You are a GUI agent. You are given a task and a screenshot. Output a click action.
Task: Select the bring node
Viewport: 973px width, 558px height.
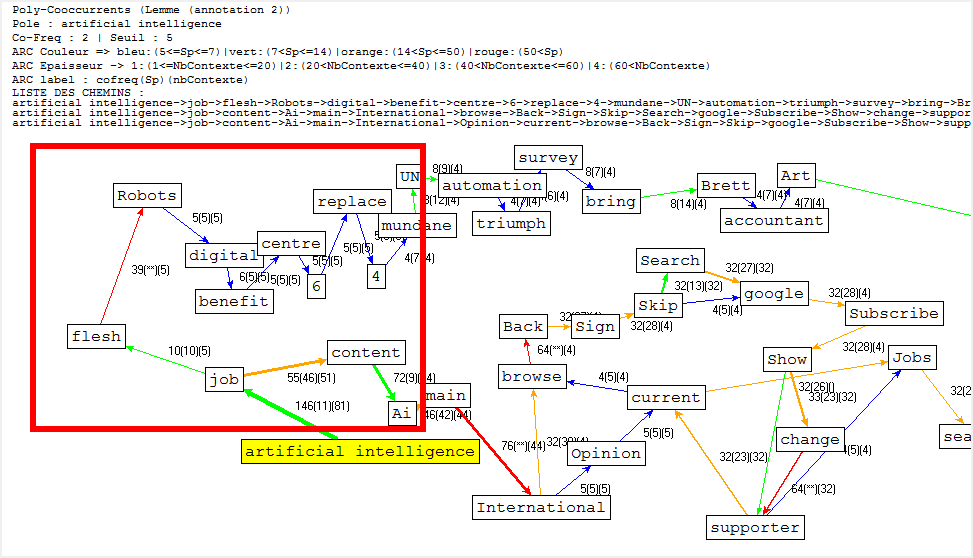click(x=611, y=201)
